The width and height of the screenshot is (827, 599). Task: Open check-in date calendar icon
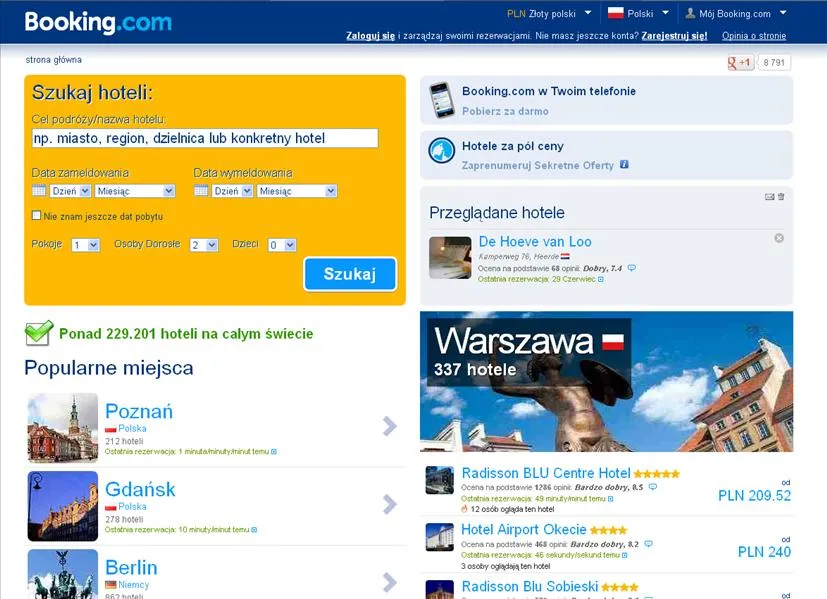click(39, 191)
